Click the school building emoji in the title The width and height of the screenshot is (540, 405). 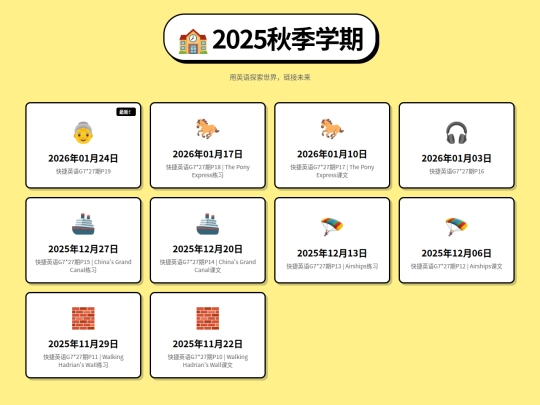pyautogui.click(x=193, y=41)
